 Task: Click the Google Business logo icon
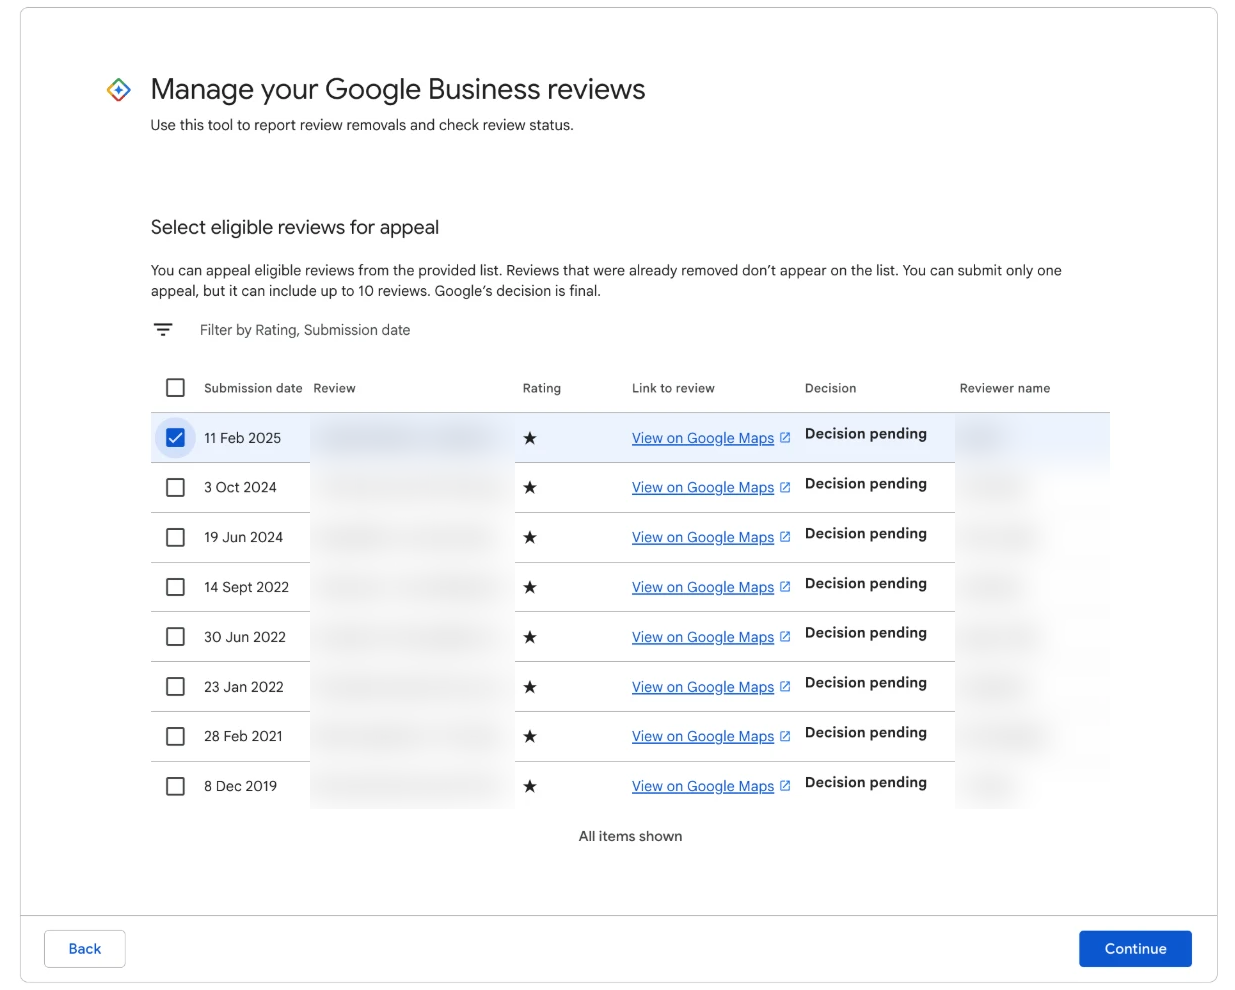point(119,90)
